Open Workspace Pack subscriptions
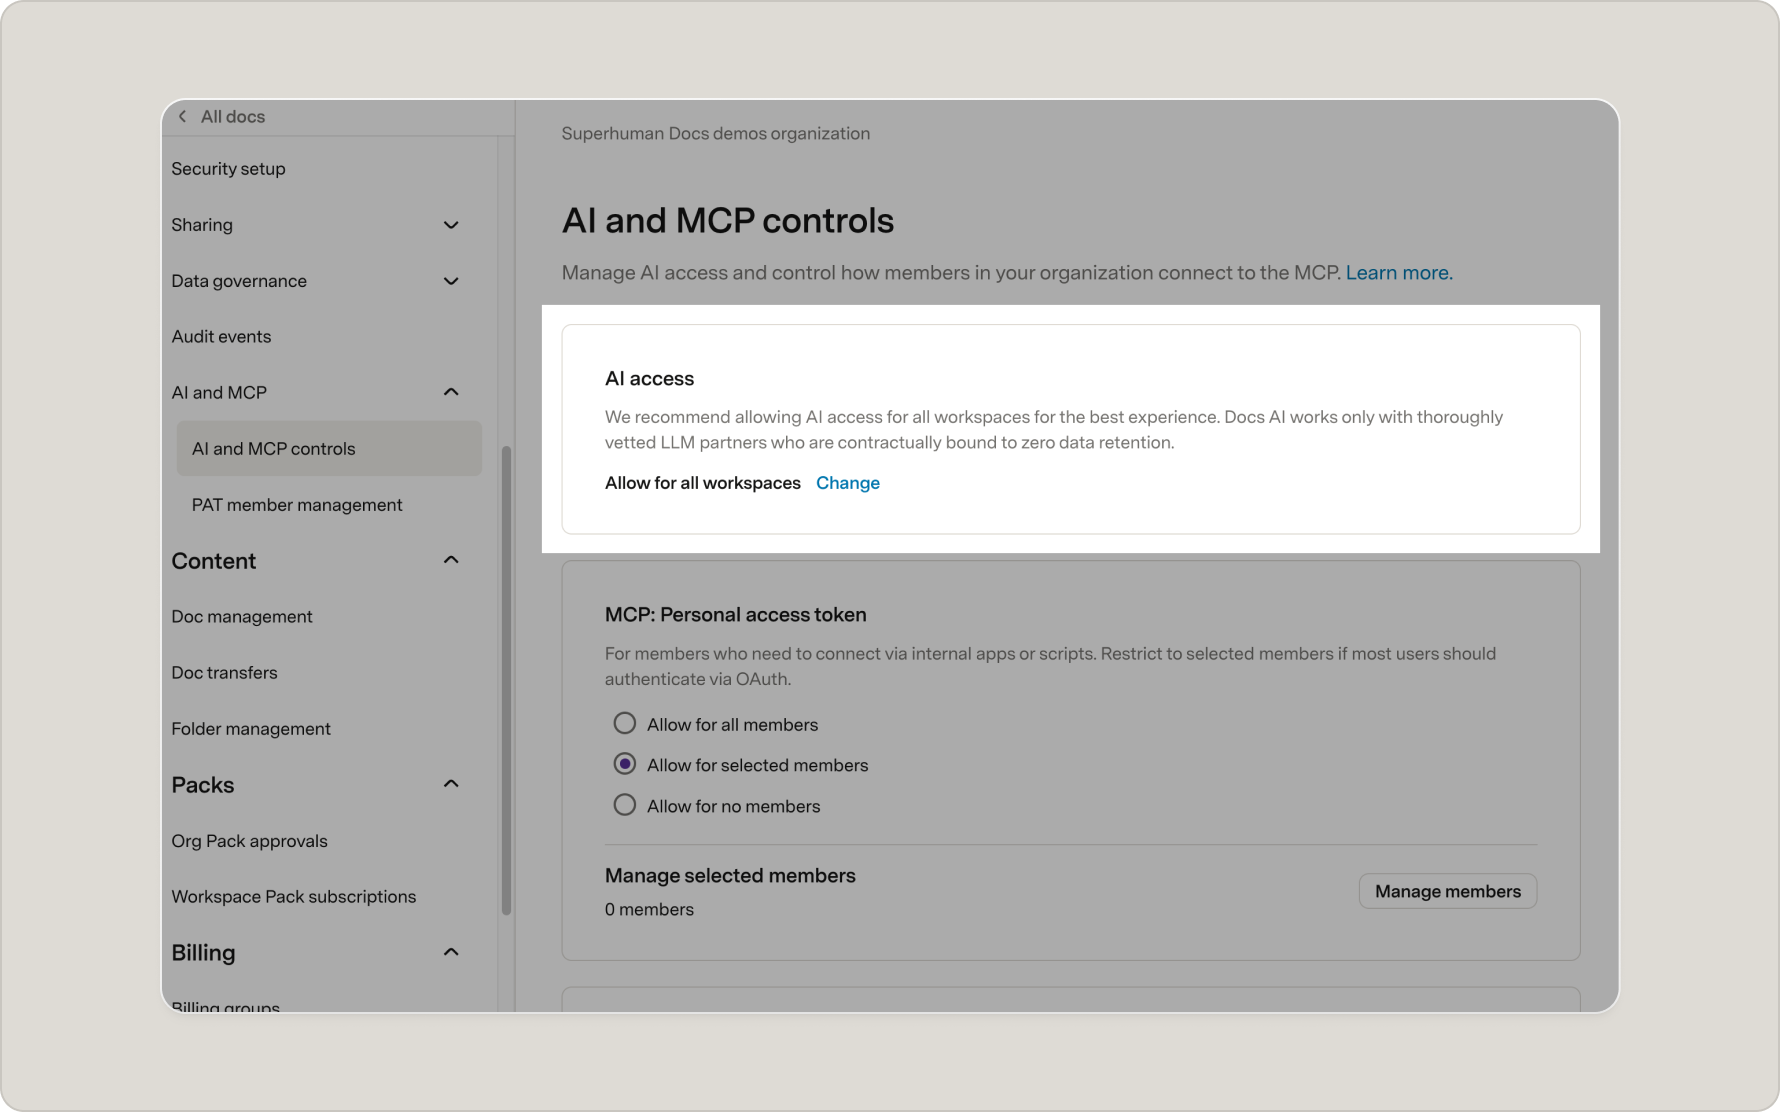The height and width of the screenshot is (1112, 1780). pyautogui.click(x=293, y=897)
